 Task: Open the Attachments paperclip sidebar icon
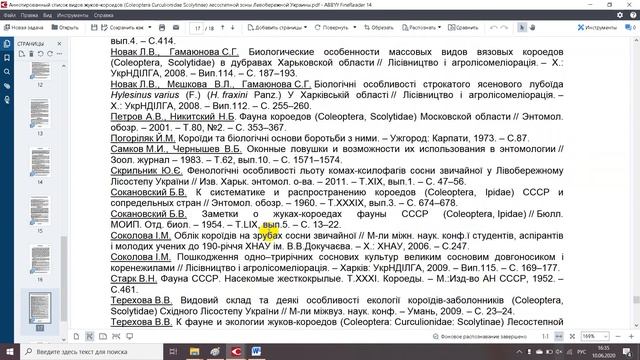pyautogui.click(x=7, y=86)
